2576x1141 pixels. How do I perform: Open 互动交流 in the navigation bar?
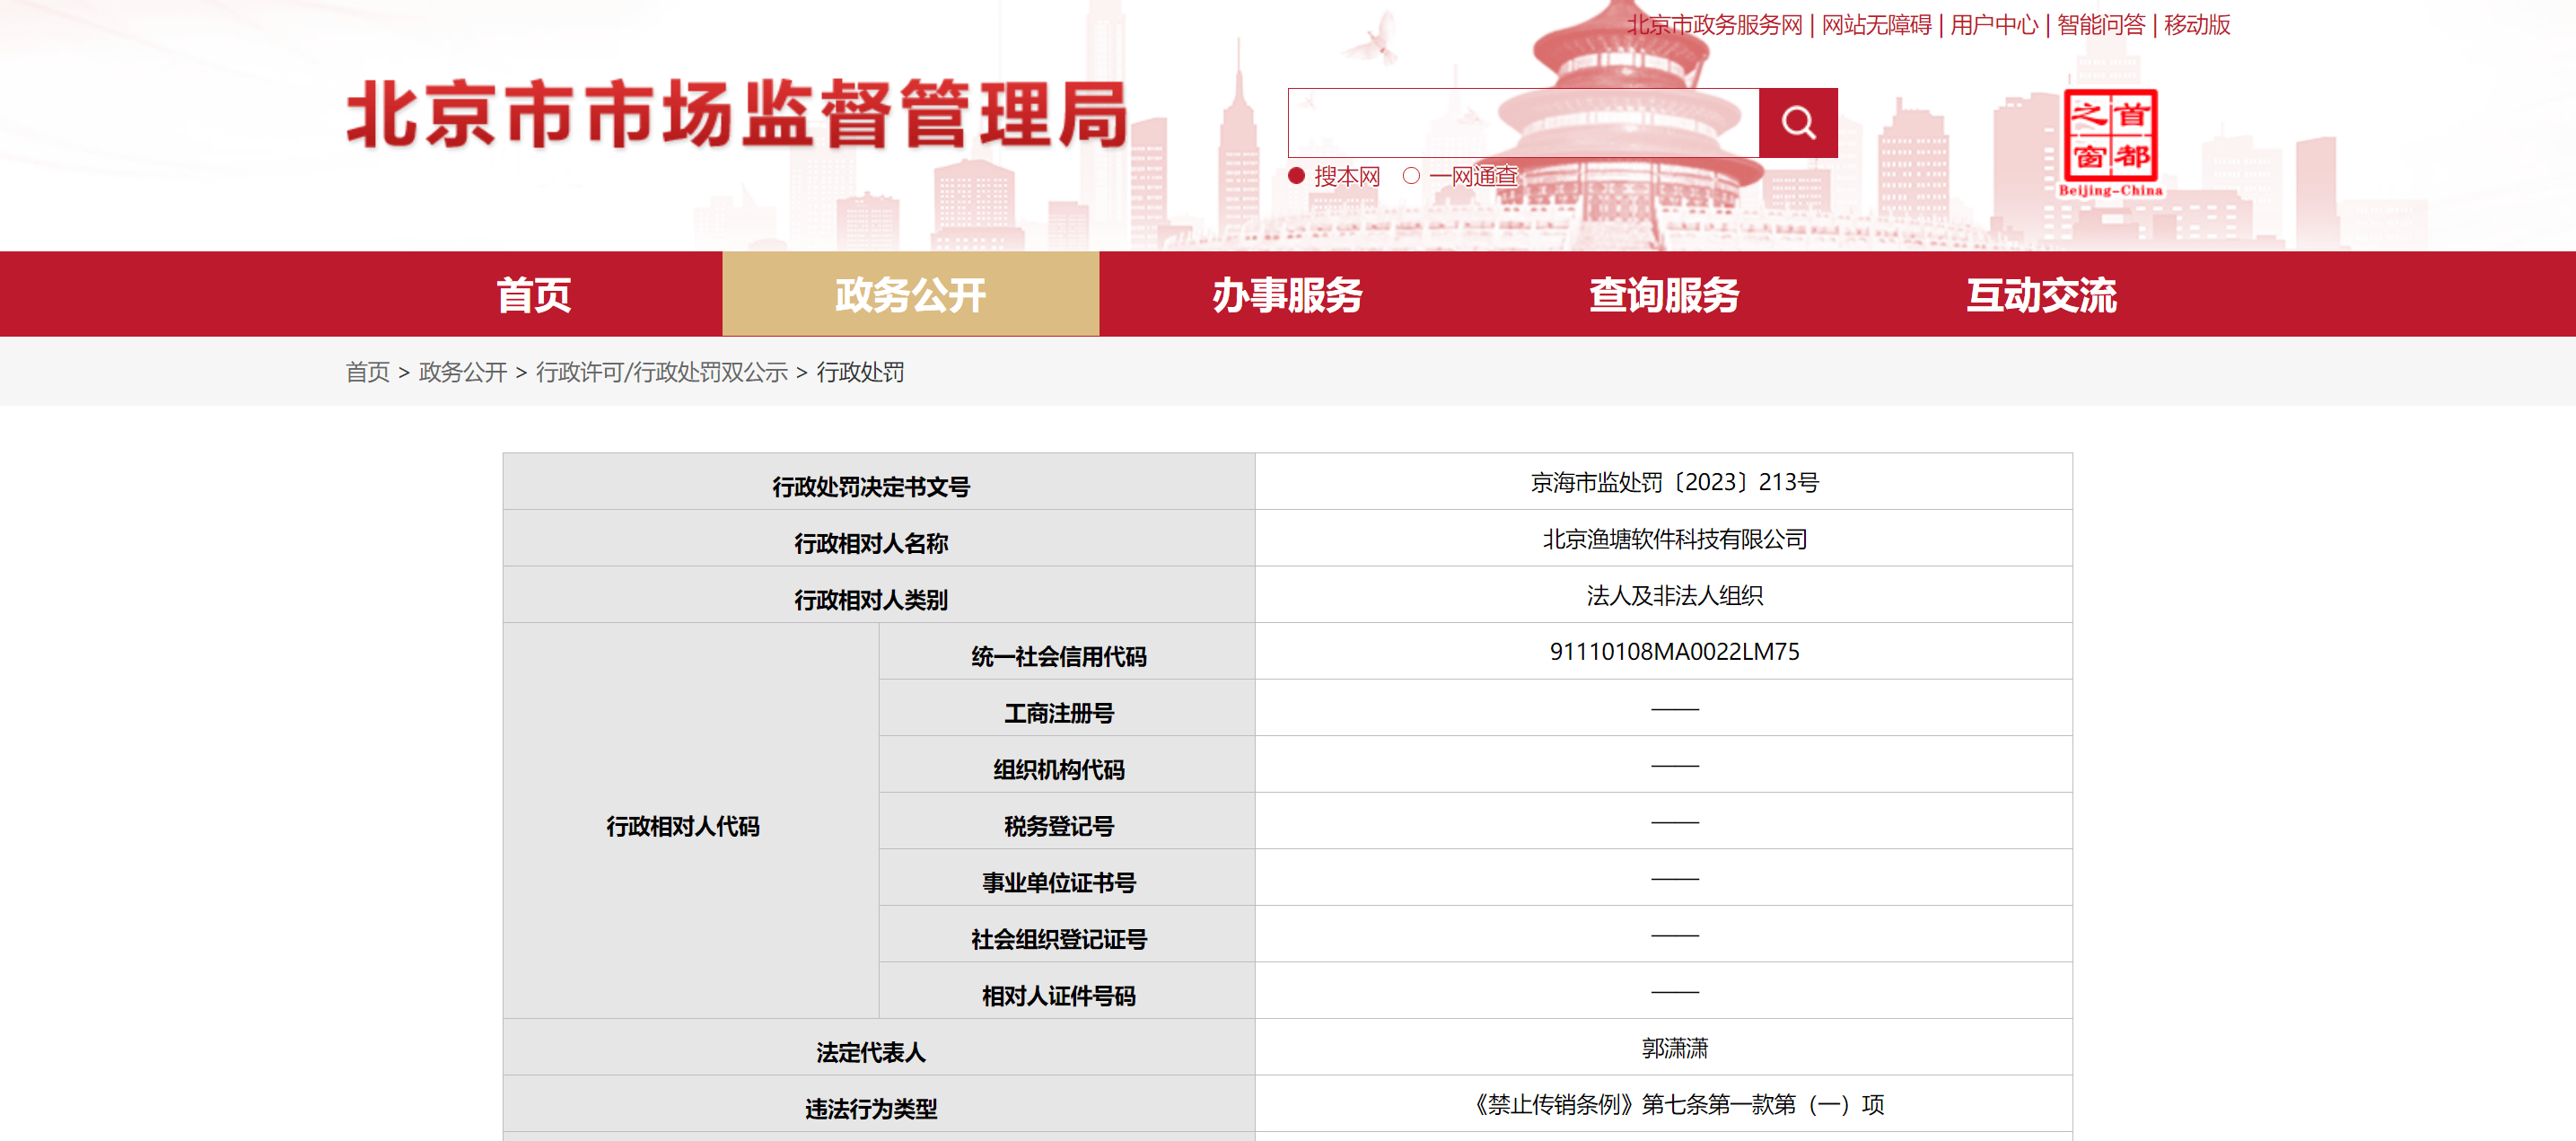click(x=2041, y=295)
